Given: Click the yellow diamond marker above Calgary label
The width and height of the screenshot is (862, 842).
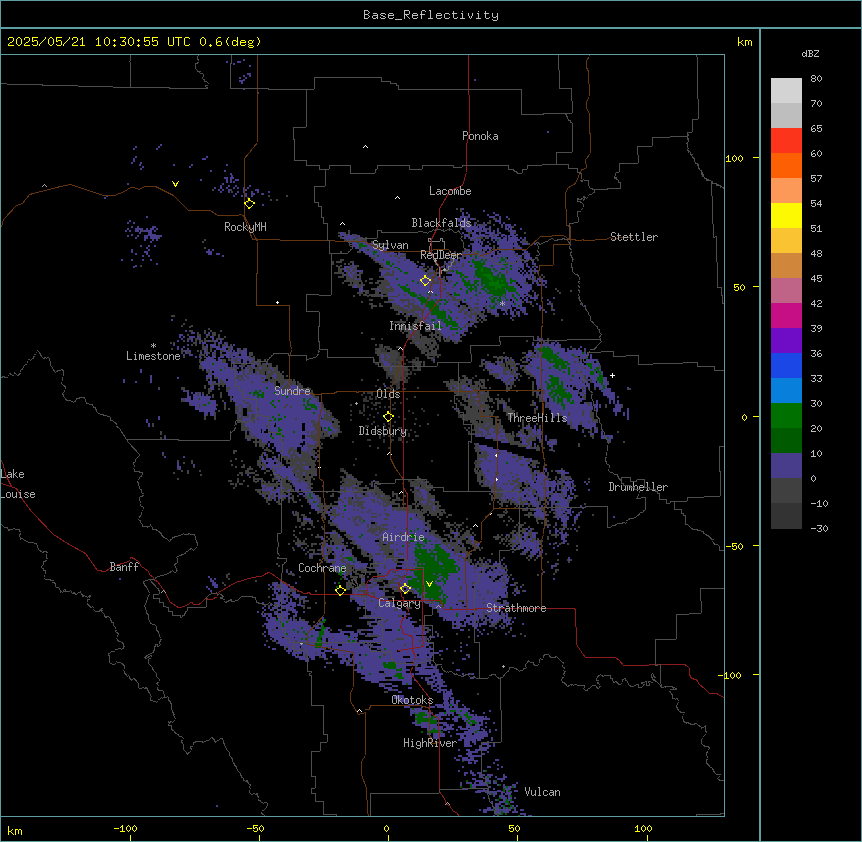Looking at the screenshot, I should click(x=405, y=589).
